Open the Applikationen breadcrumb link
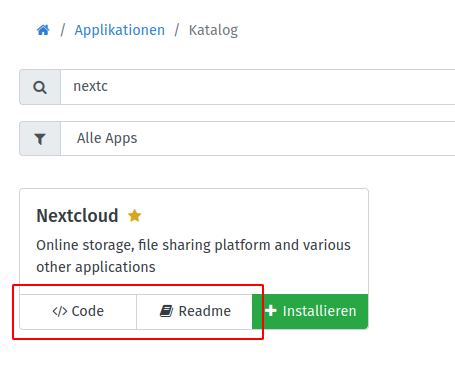The width and height of the screenshot is (455, 369). tap(119, 30)
